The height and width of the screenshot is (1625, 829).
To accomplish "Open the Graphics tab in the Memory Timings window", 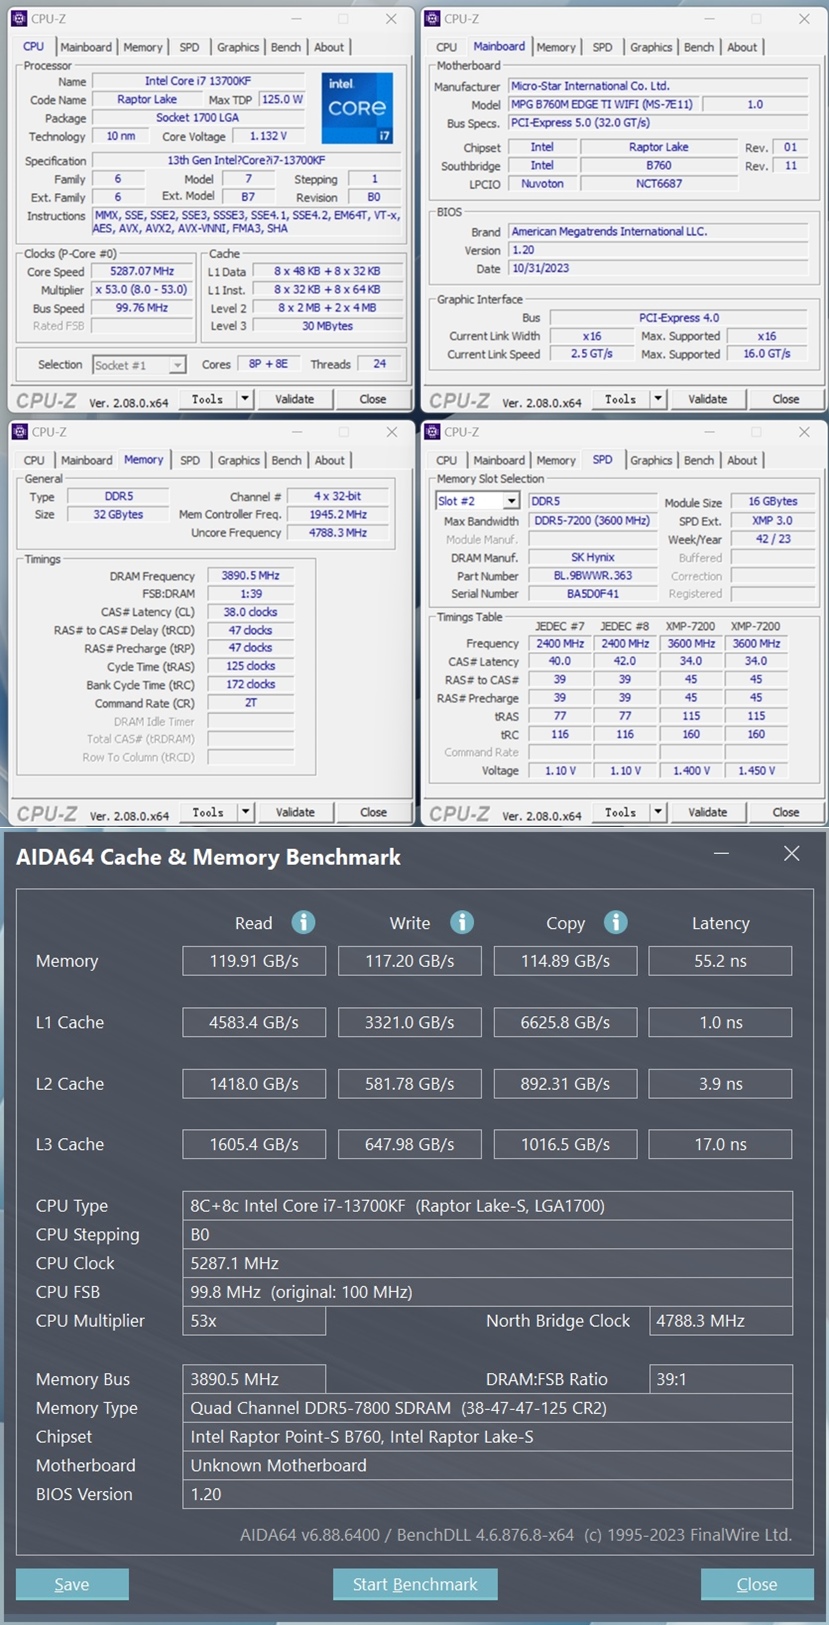I will pos(239,460).
